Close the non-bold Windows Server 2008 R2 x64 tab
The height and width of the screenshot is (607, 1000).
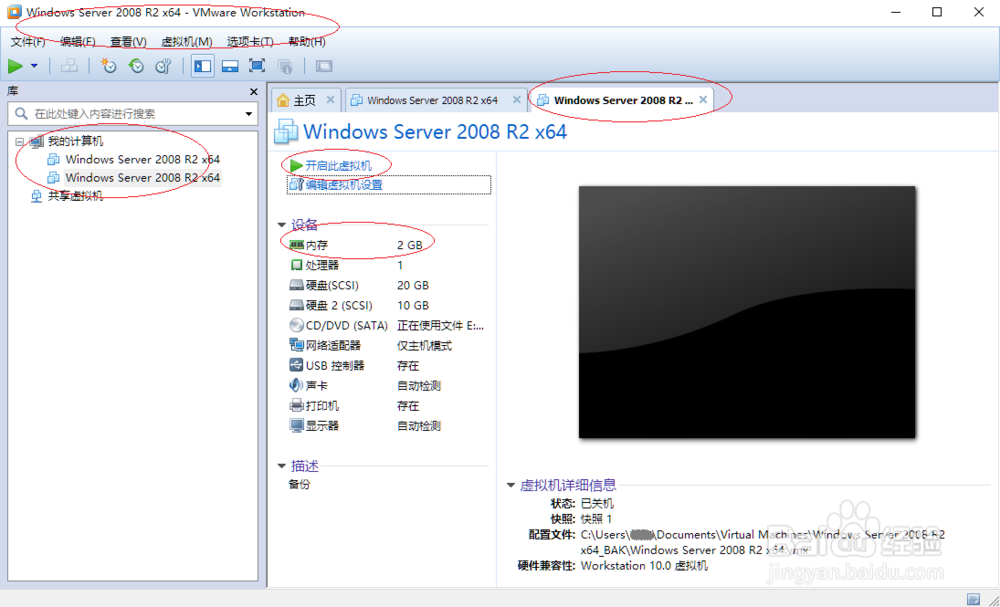pyautogui.click(x=517, y=99)
